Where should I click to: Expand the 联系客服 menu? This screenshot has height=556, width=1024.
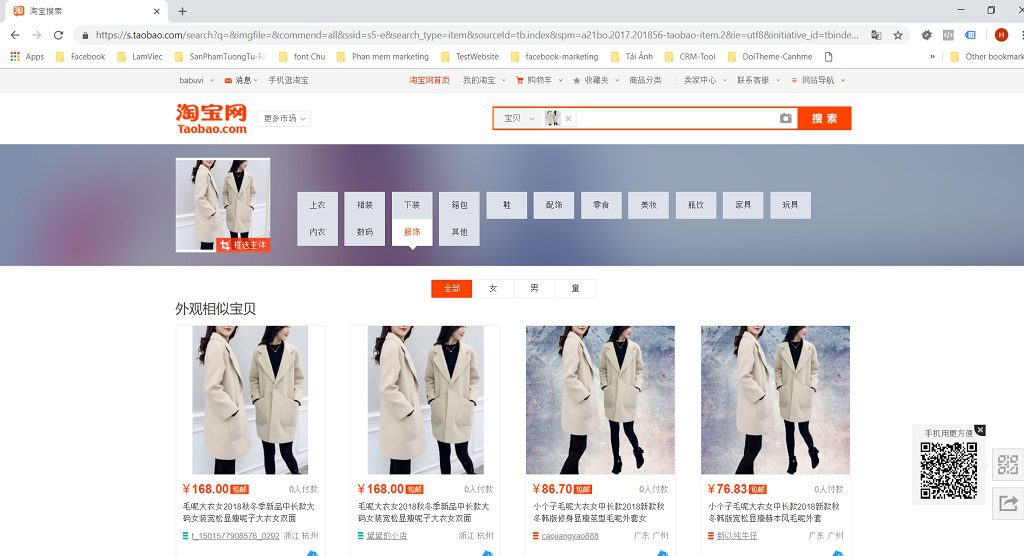758,80
